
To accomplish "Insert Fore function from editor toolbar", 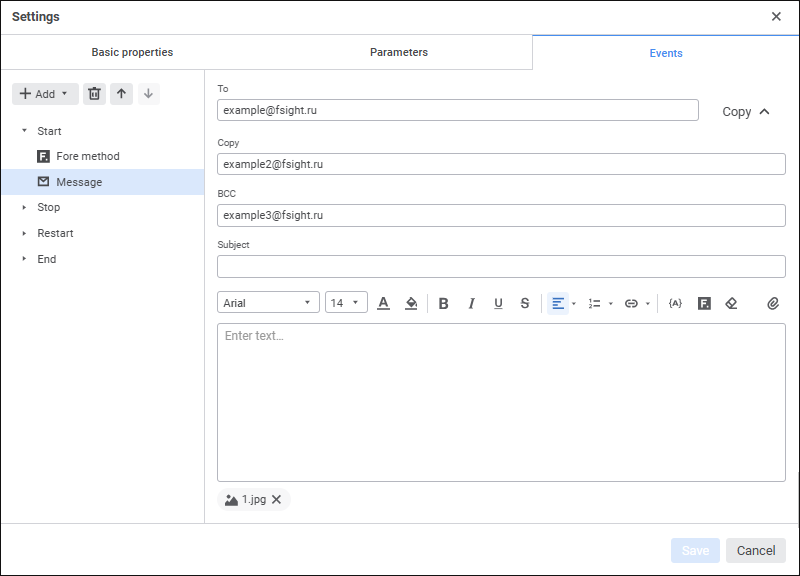I will (704, 303).
